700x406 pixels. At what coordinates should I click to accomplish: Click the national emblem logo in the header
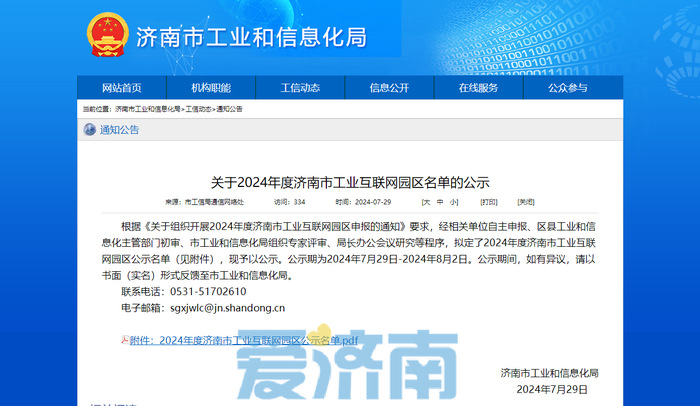tap(108, 35)
